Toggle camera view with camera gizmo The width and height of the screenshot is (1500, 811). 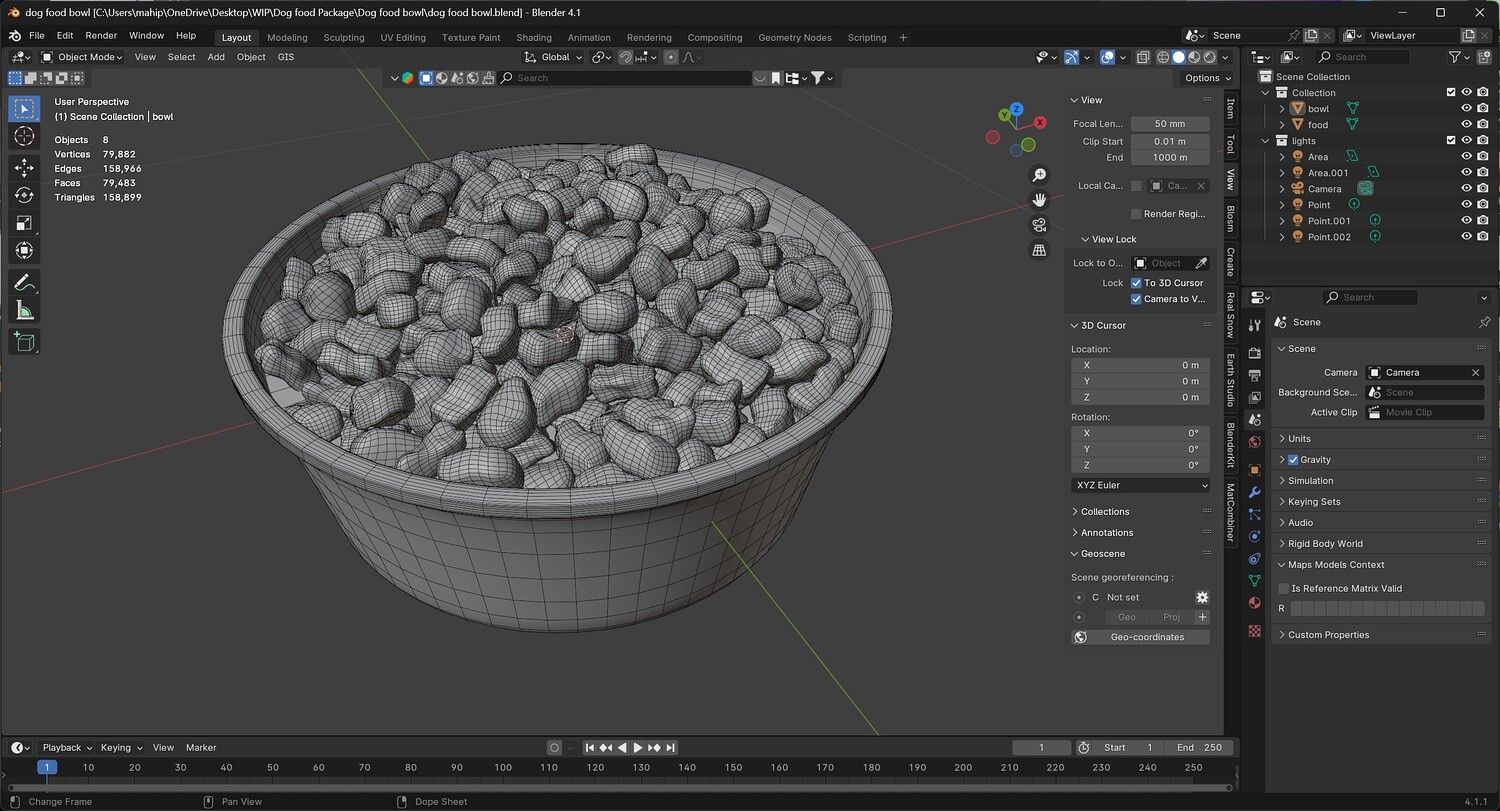point(1039,225)
